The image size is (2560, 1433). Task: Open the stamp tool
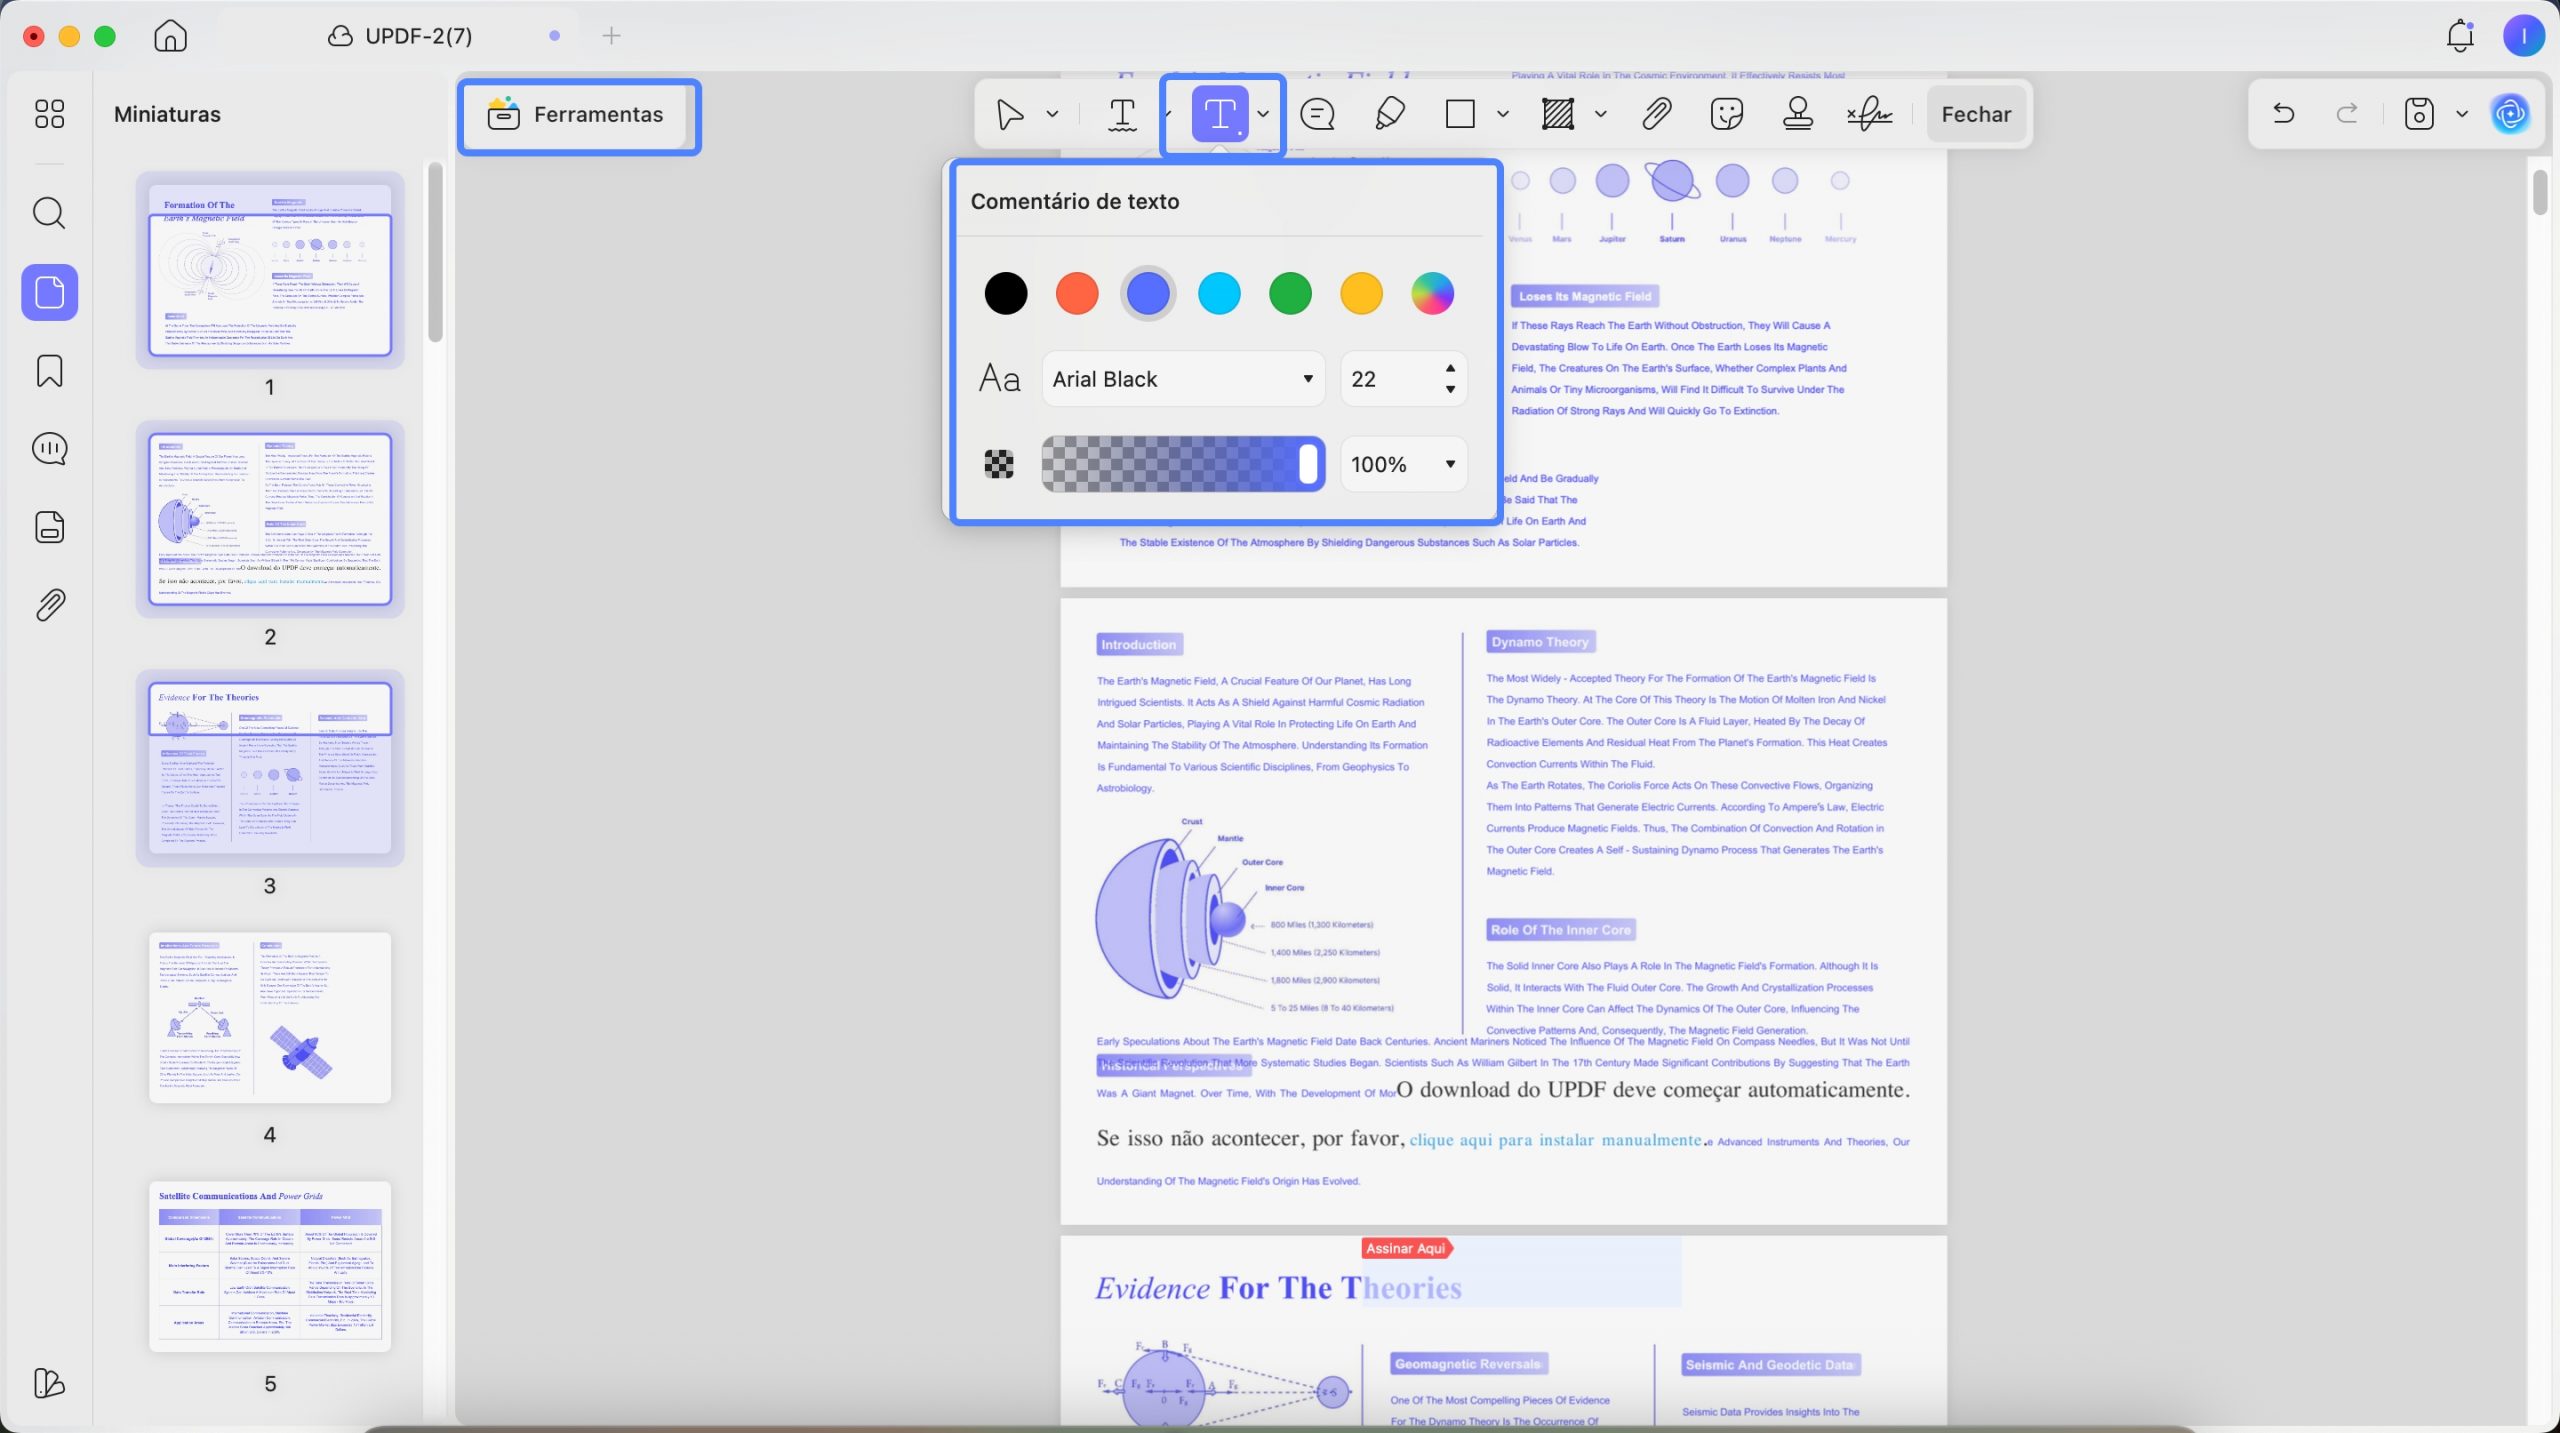pyautogui.click(x=1798, y=114)
